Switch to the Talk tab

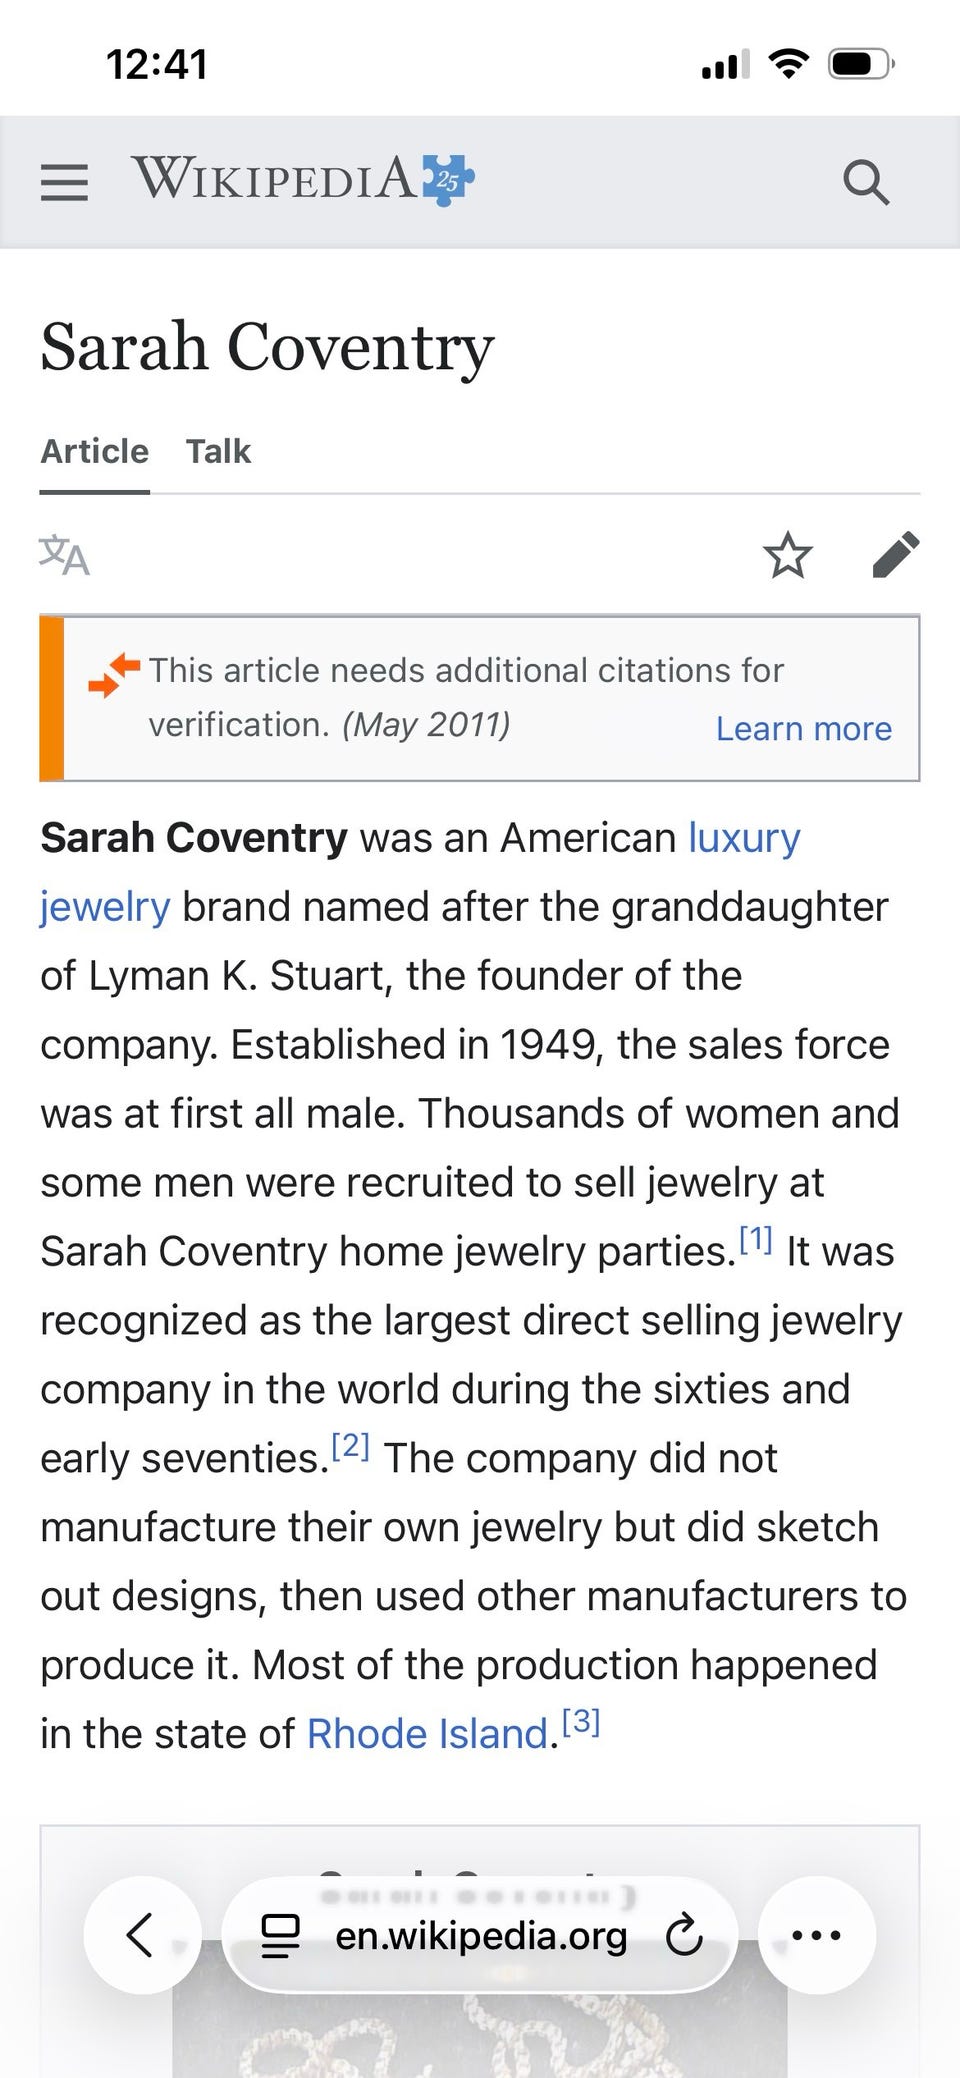(218, 452)
